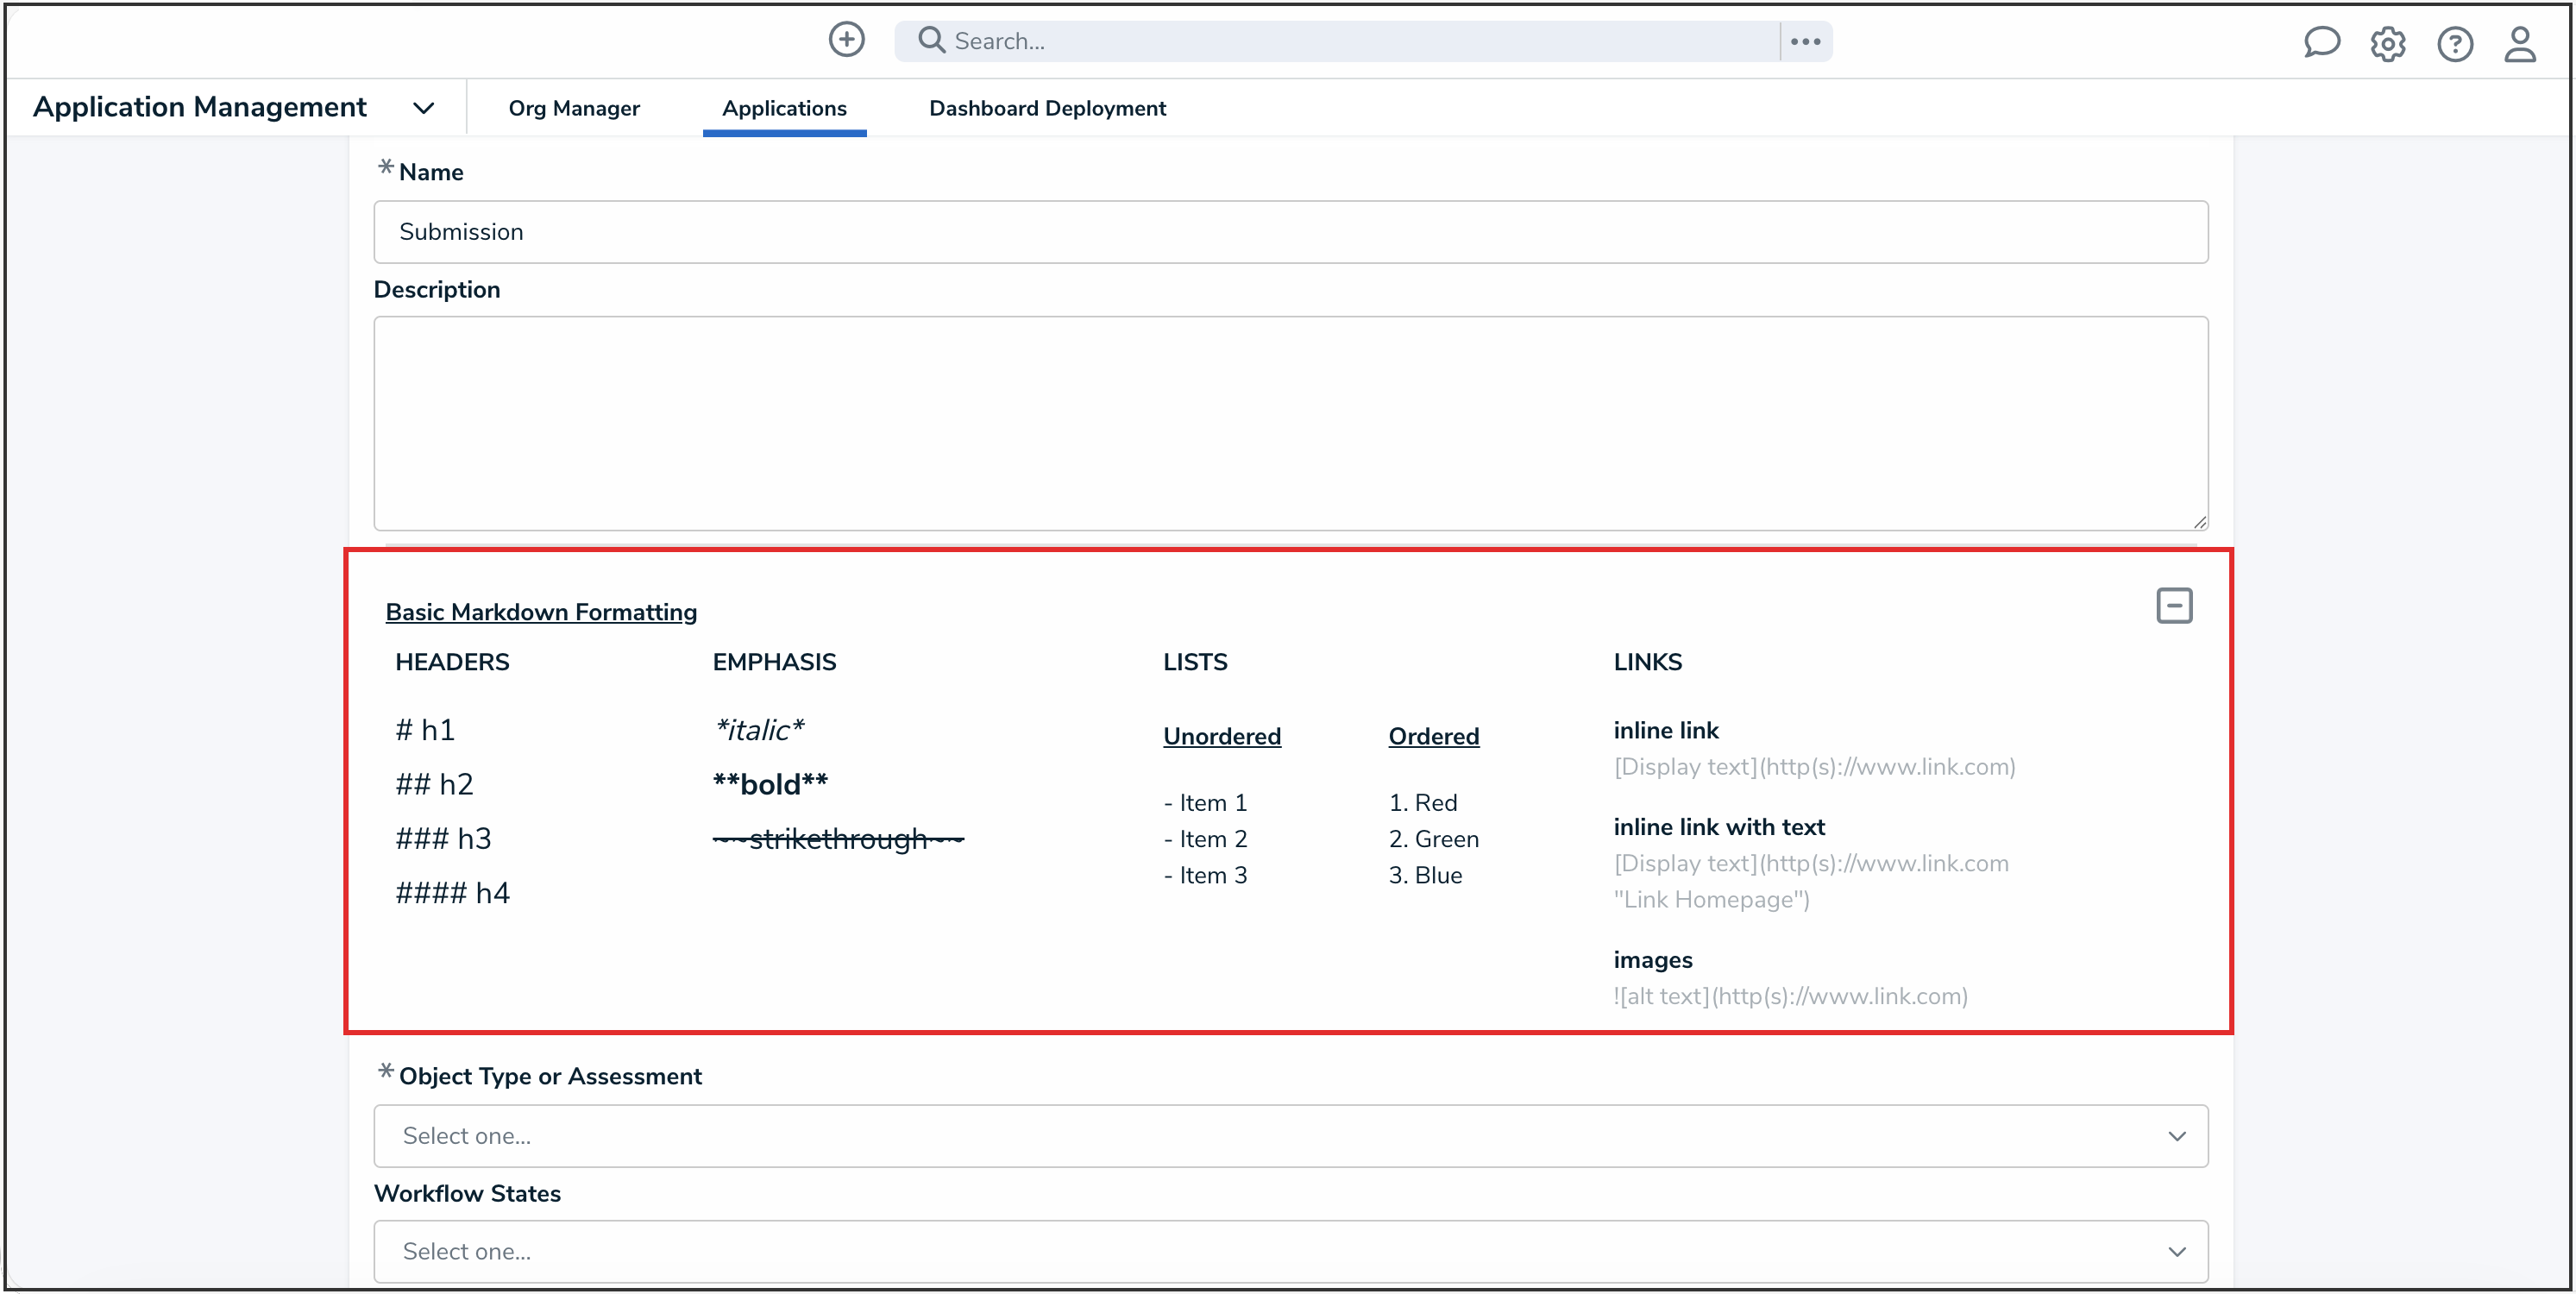Switch to the Org Manager tab
The height and width of the screenshot is (1294, 2576).
[574, 108]
